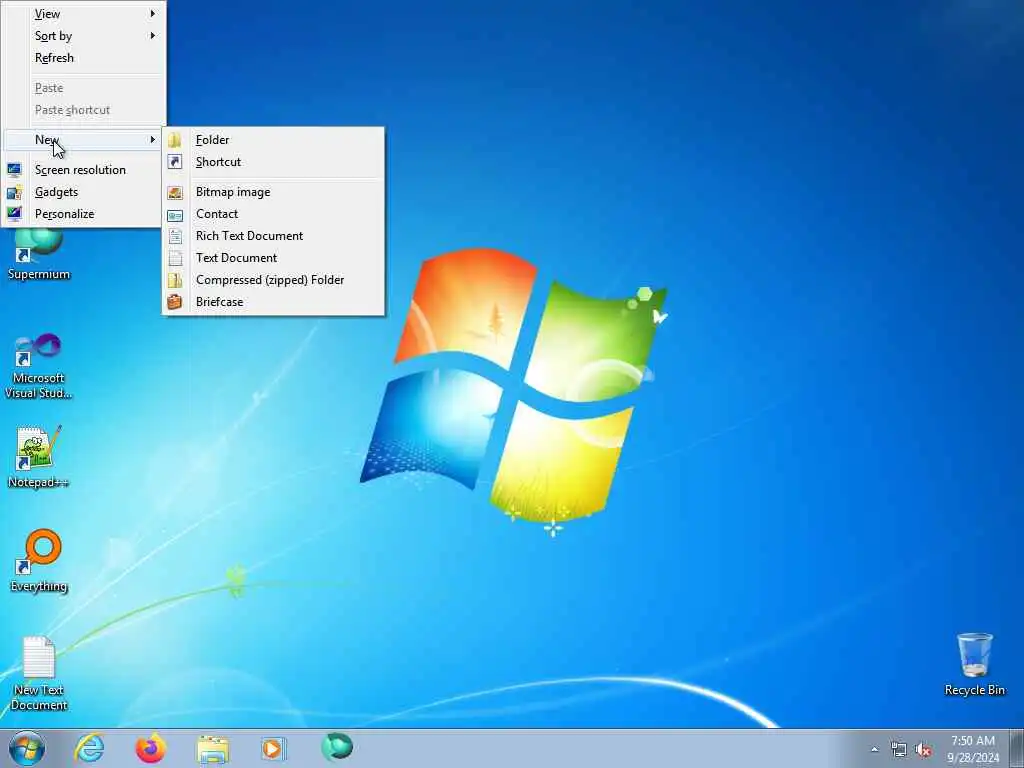Open the clock showing 7:50 AM
This screenshot has width=1024, height=768.
973,749
